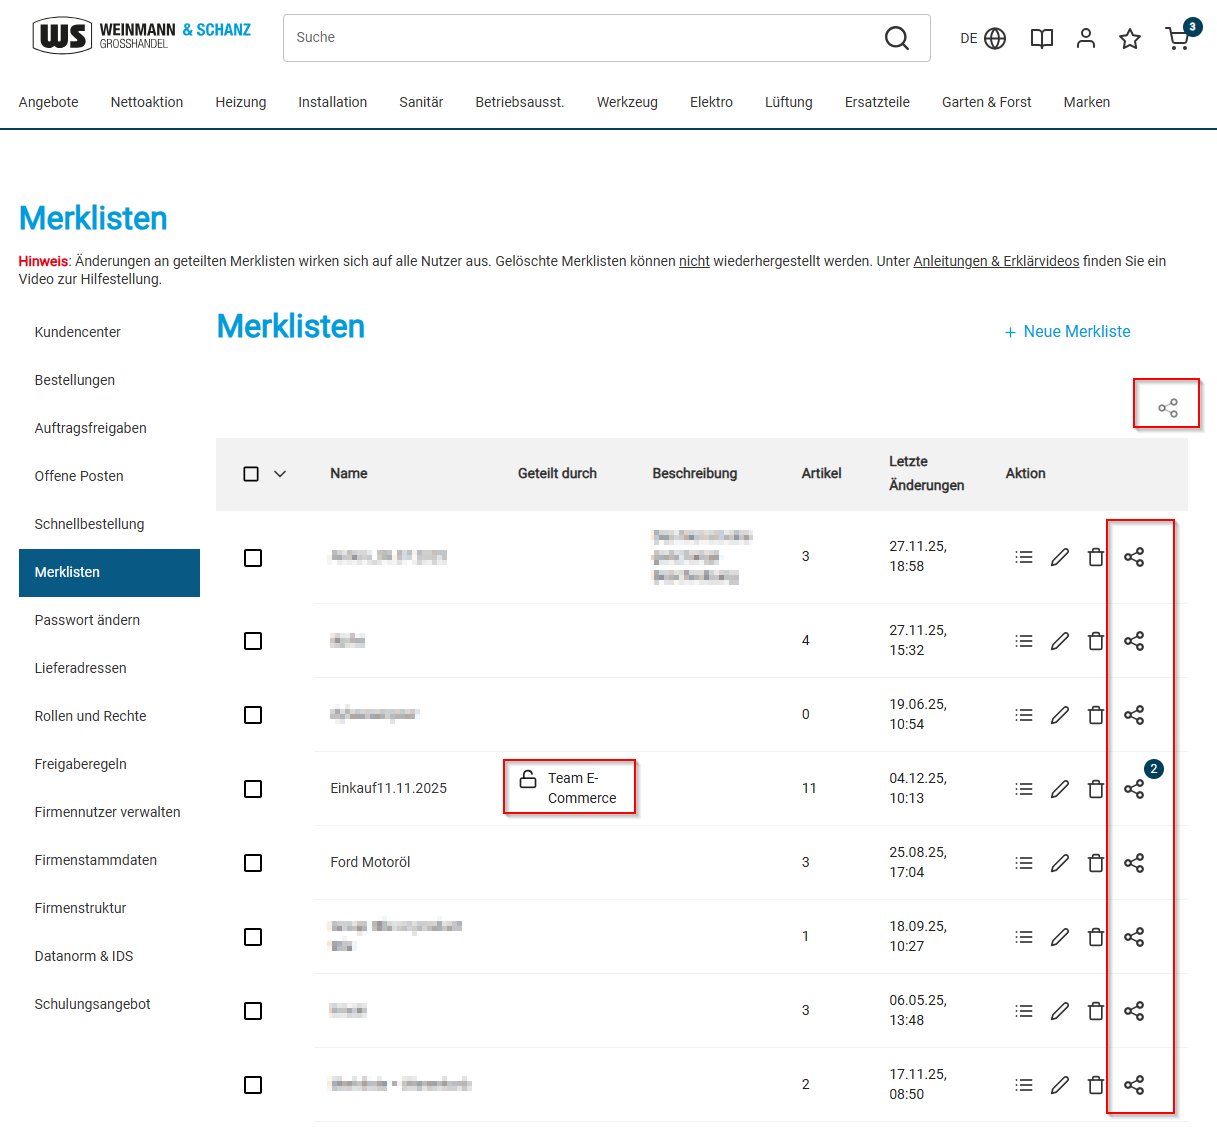Open the Anleitungen & Erklärvideos link
This screenshot has height=1127, width=1217.
coord(996,261)
